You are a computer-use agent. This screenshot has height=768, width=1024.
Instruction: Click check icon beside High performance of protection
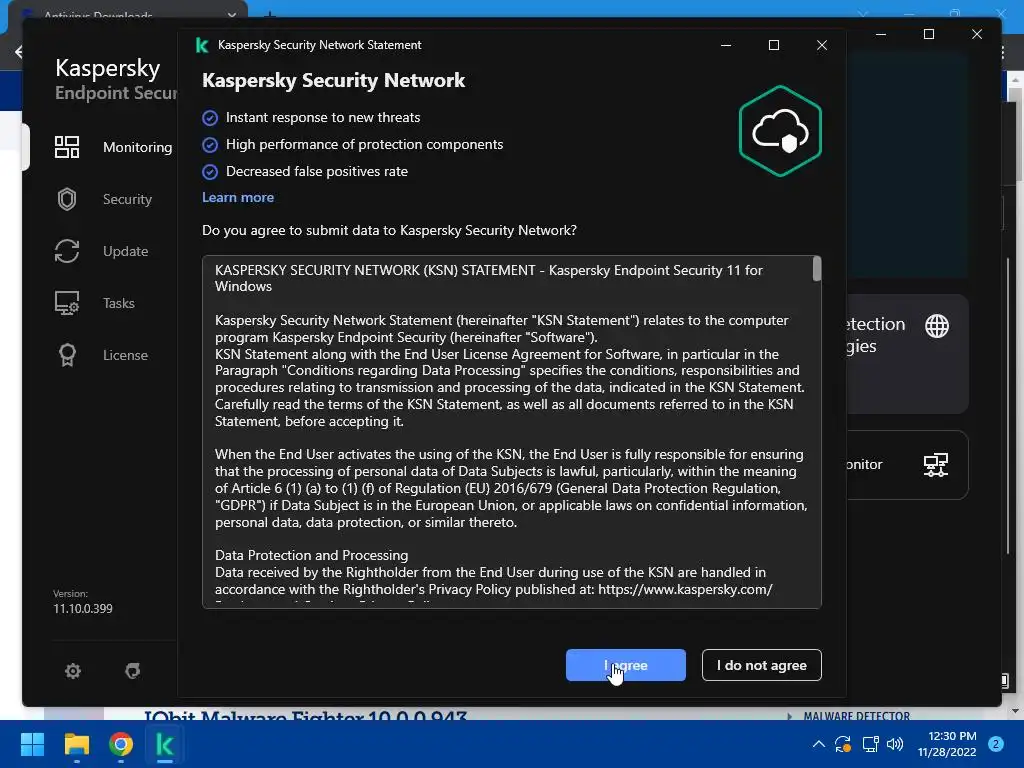(x=210, y=144)
